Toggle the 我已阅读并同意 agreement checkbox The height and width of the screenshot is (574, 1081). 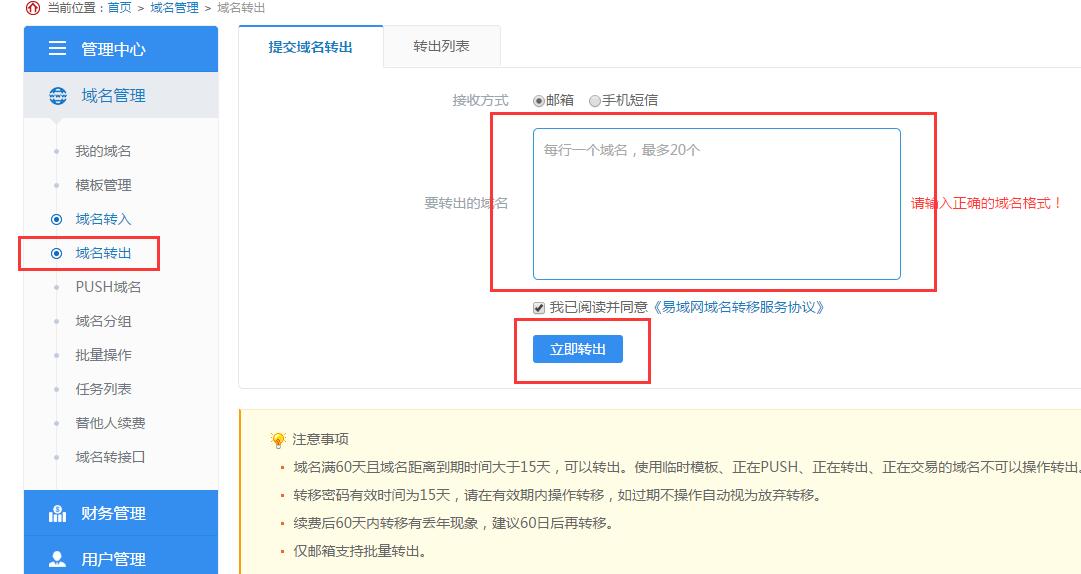click(x=540, y=308)
